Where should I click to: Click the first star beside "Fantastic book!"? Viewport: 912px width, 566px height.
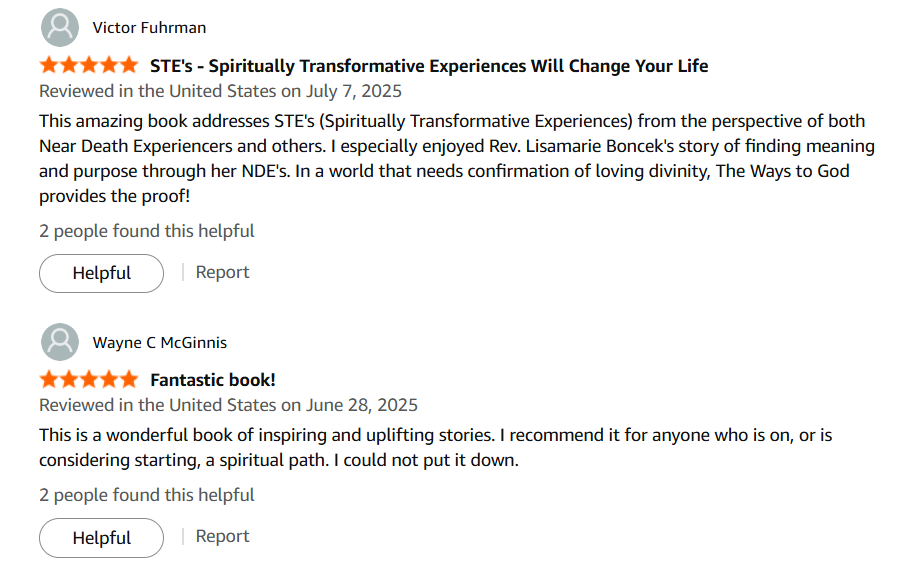point(49,380)
